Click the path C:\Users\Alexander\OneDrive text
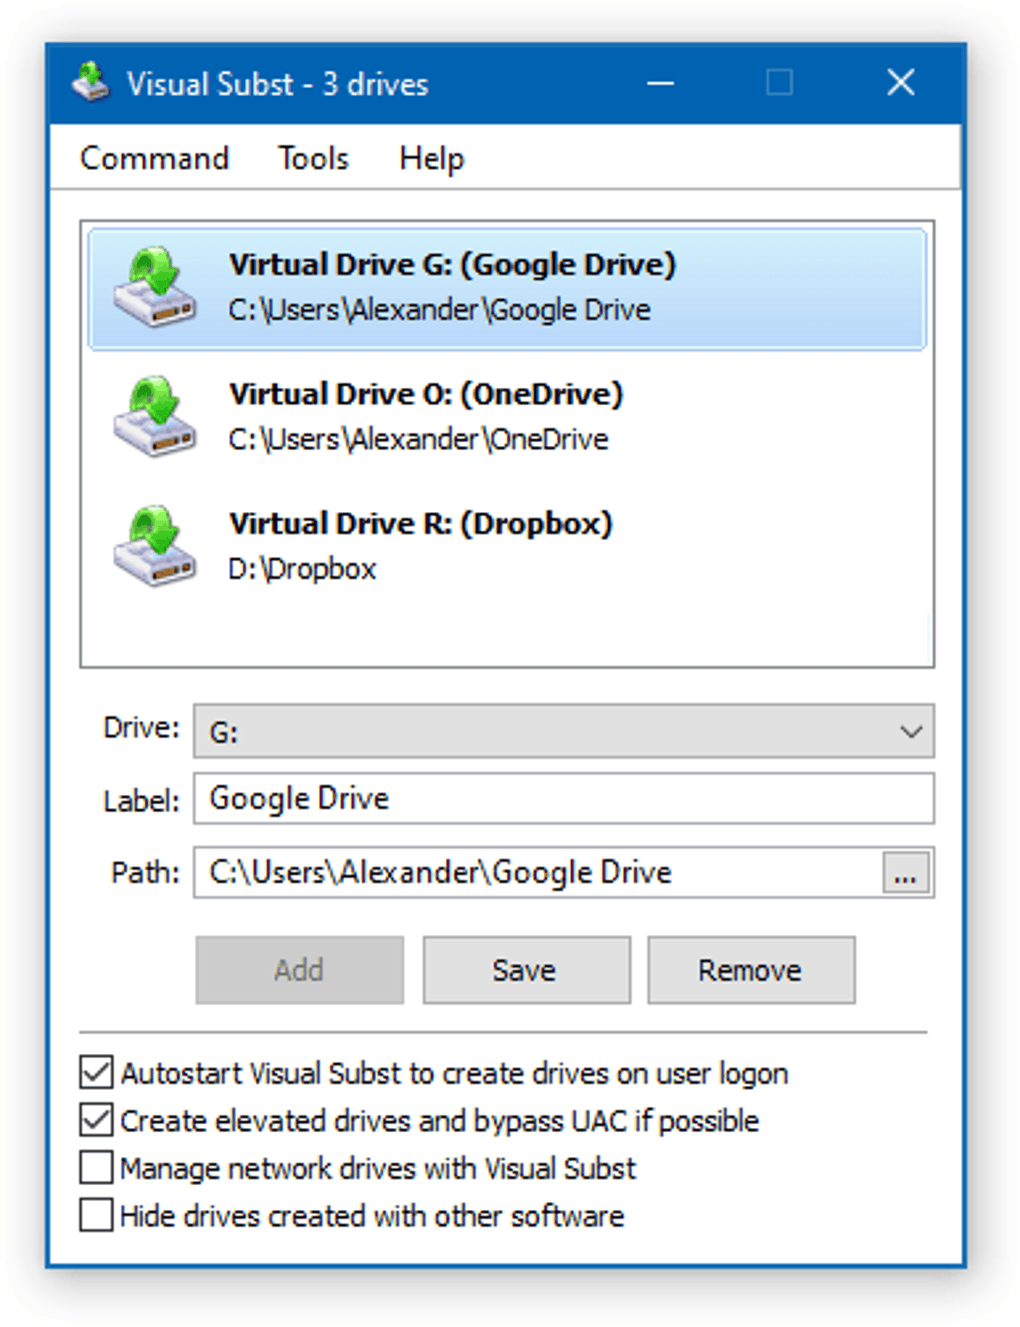 click(418, 439)
